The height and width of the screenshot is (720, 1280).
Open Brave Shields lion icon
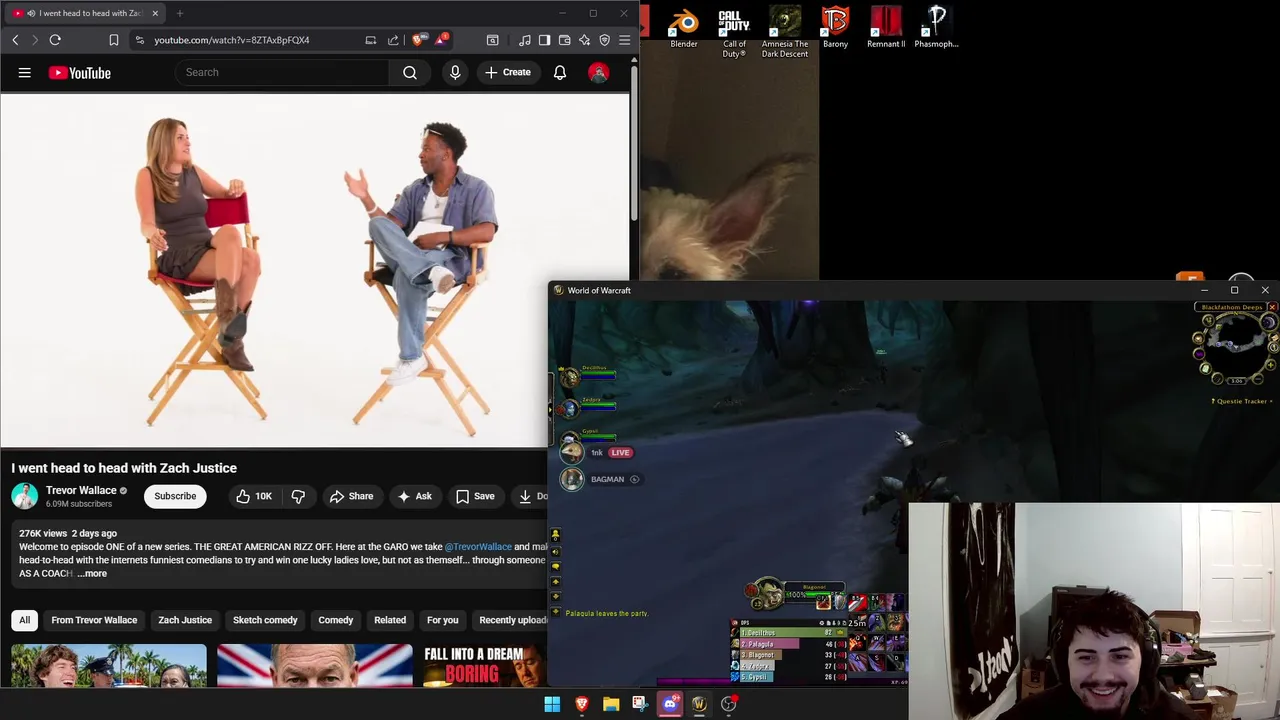click(417, 40)
